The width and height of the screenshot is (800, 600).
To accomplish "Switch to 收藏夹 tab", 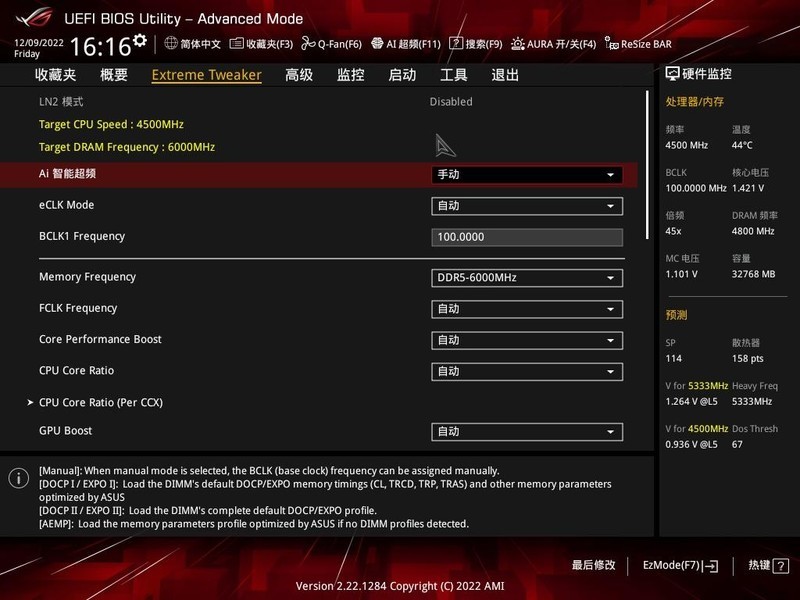I will [56, 75].
